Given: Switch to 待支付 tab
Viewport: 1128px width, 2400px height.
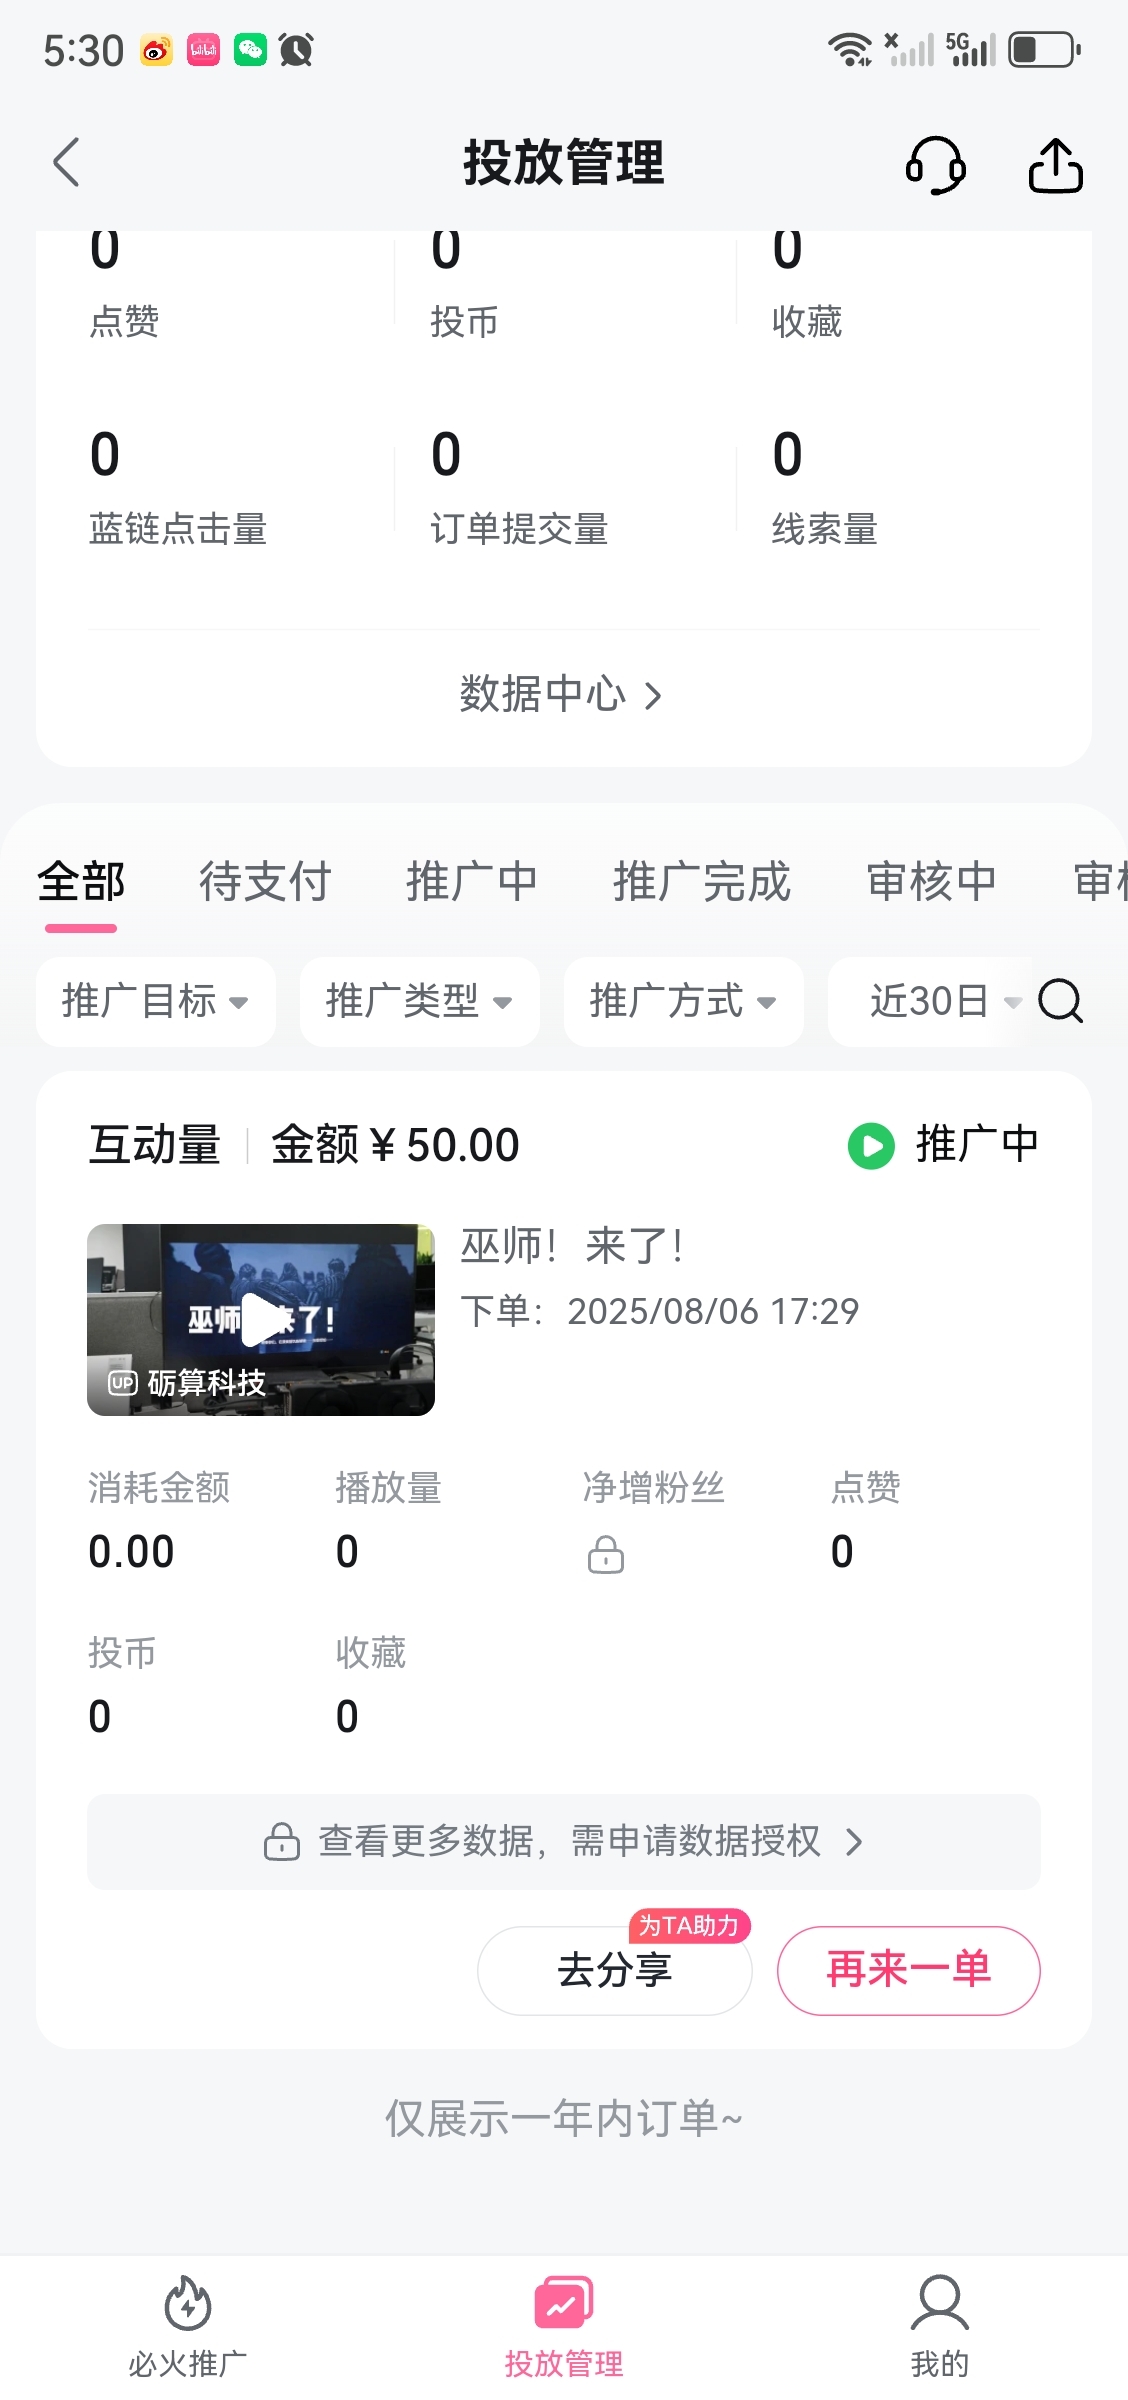Looking at the screenshot, I should click(265, 882).
